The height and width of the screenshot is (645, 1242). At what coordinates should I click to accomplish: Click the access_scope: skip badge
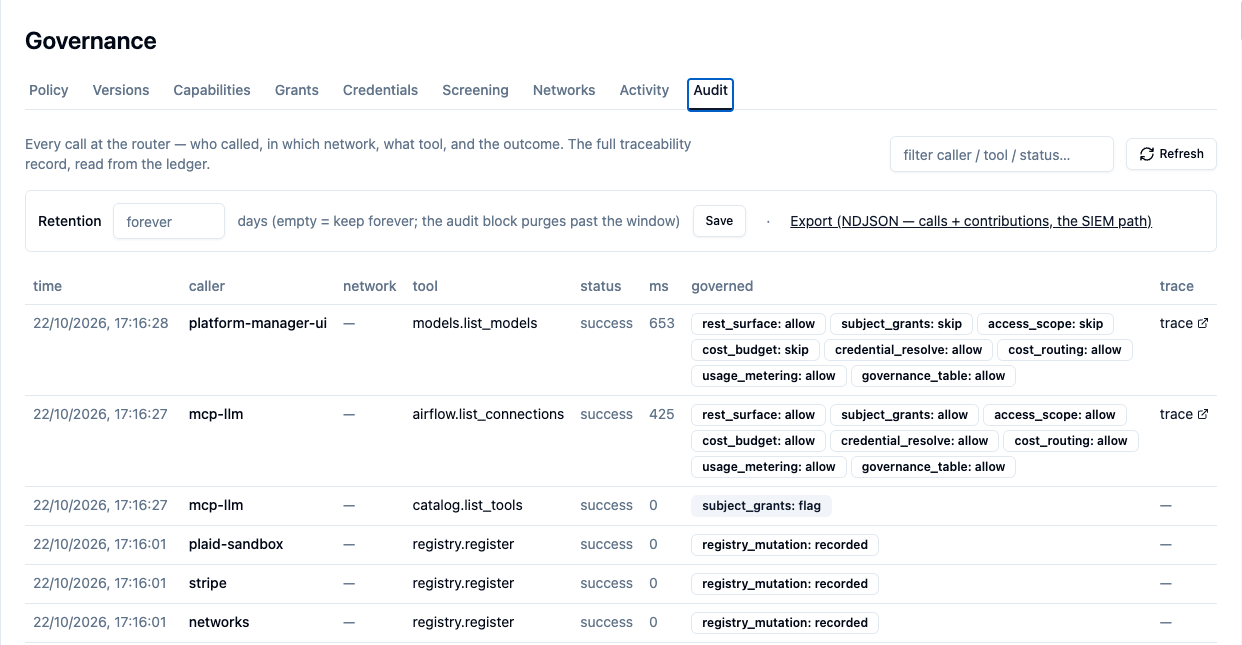[1046, 324]
